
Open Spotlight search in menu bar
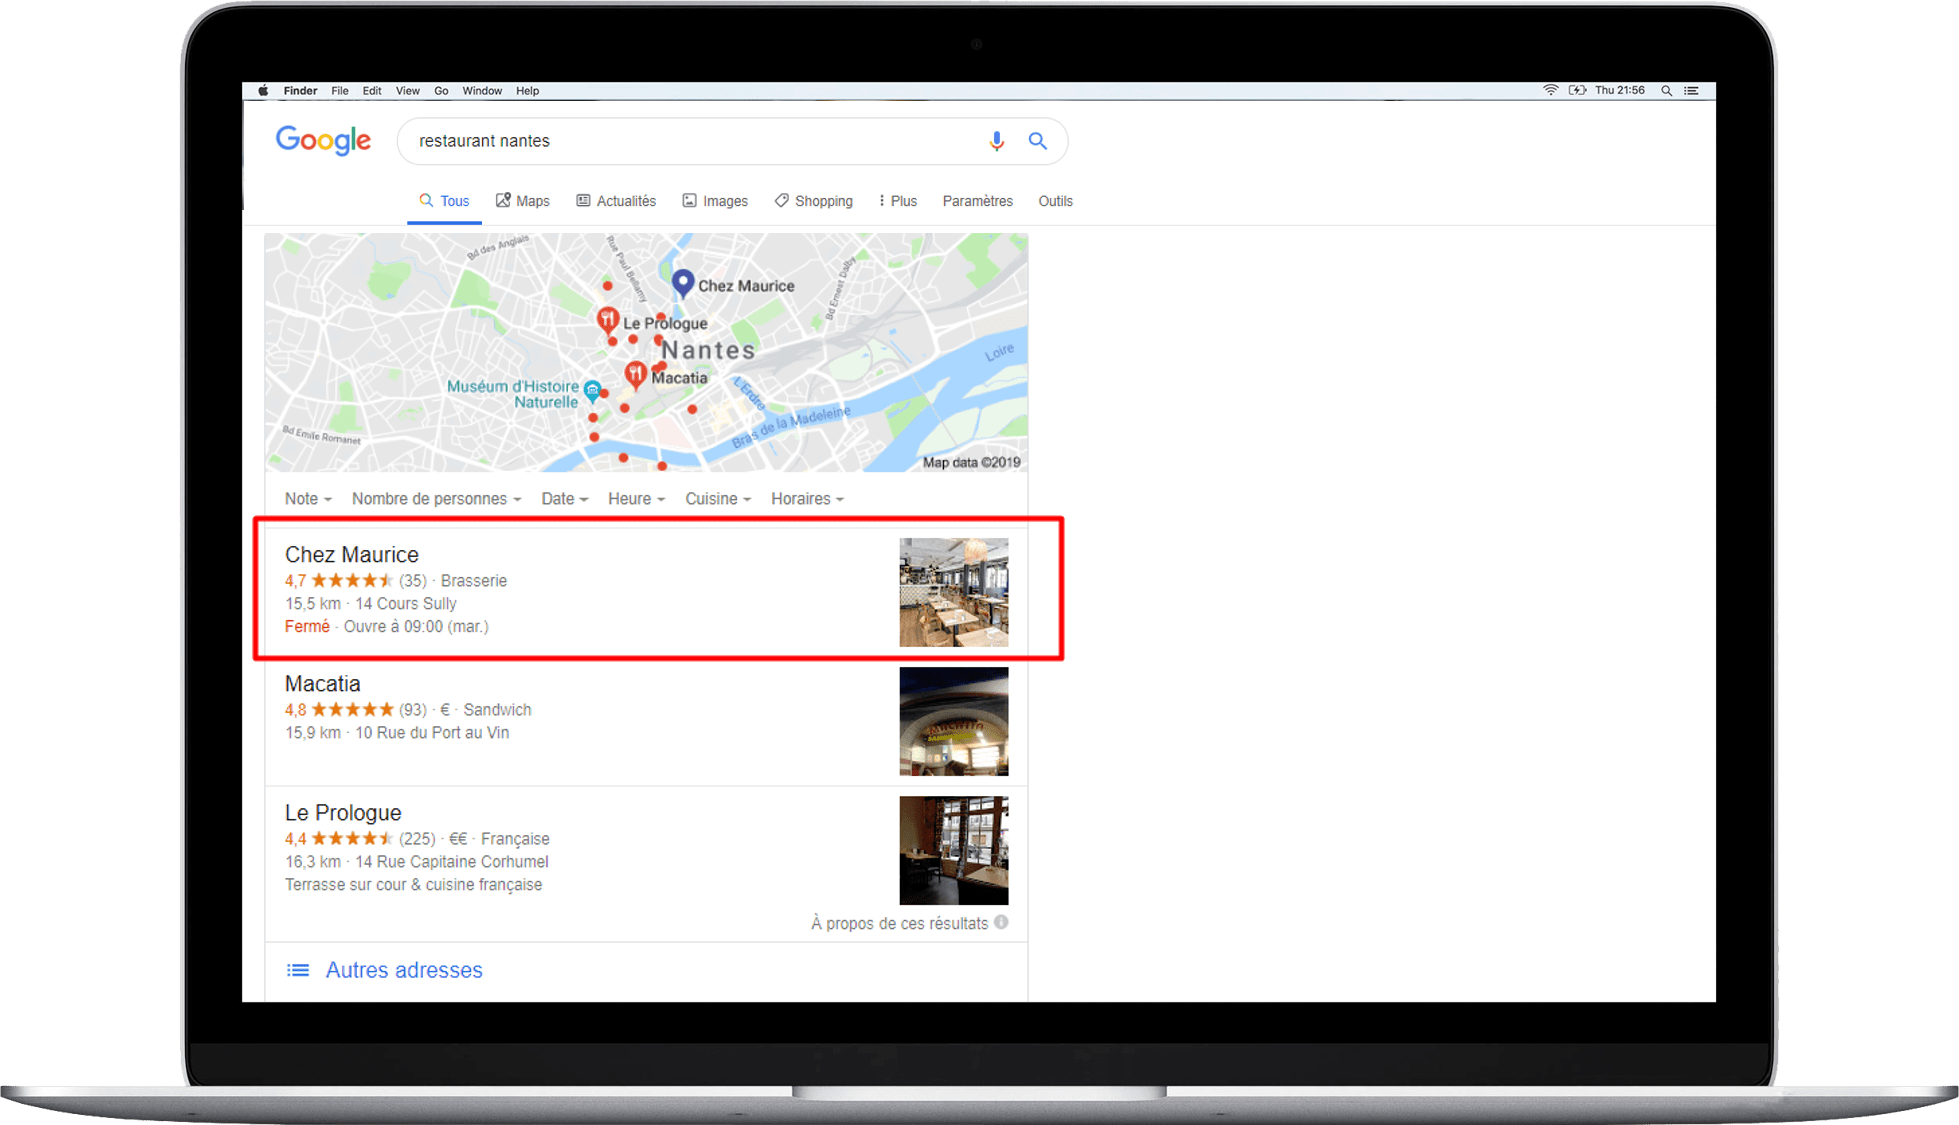coord(1666,90)
